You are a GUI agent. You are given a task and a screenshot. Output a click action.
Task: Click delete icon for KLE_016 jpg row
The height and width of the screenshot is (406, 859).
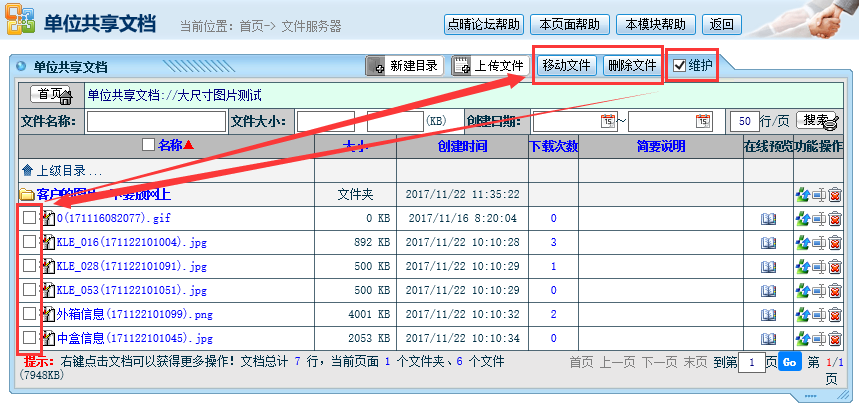[x=834, y=242]
